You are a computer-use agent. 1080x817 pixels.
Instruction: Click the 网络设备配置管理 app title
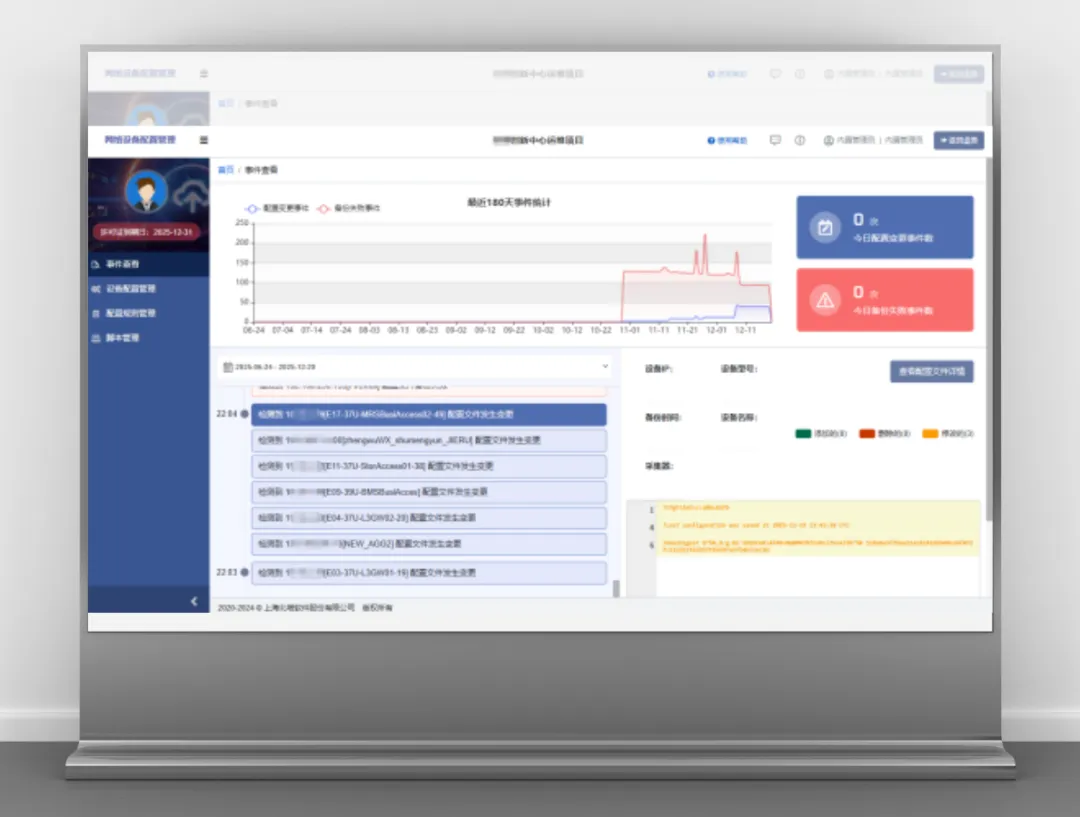click(141, 140)
